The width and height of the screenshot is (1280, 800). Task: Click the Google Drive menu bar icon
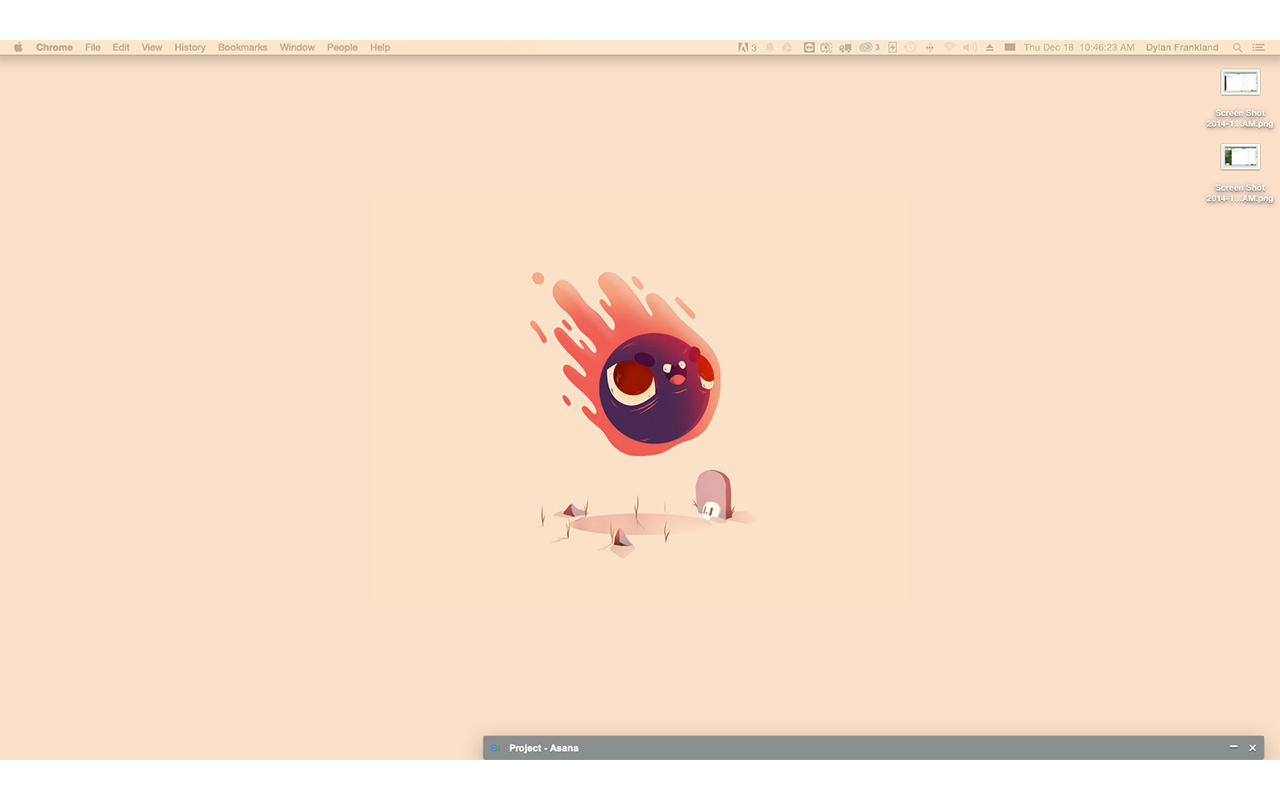pyautogui.click(x=787, y=47)
